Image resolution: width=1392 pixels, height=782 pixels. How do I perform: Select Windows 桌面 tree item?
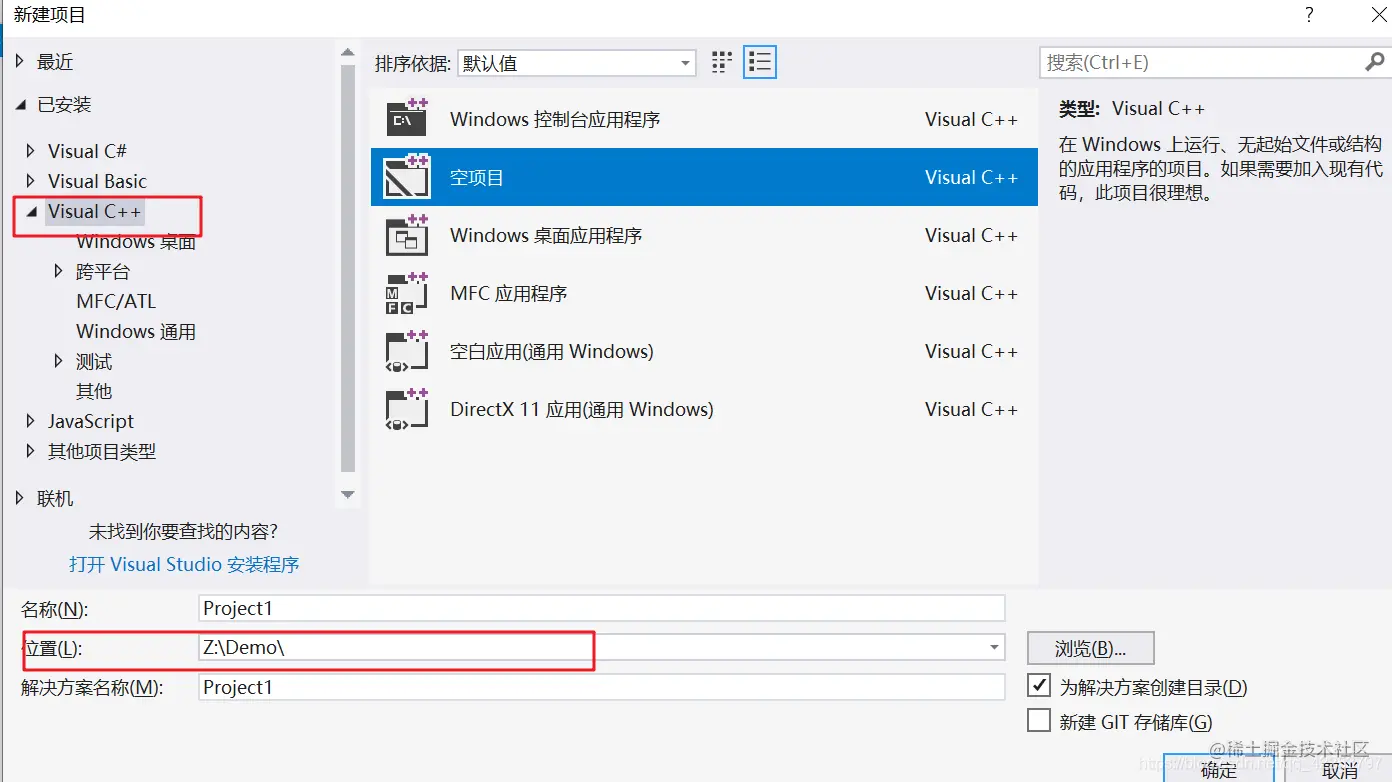(x=136, y=241)
